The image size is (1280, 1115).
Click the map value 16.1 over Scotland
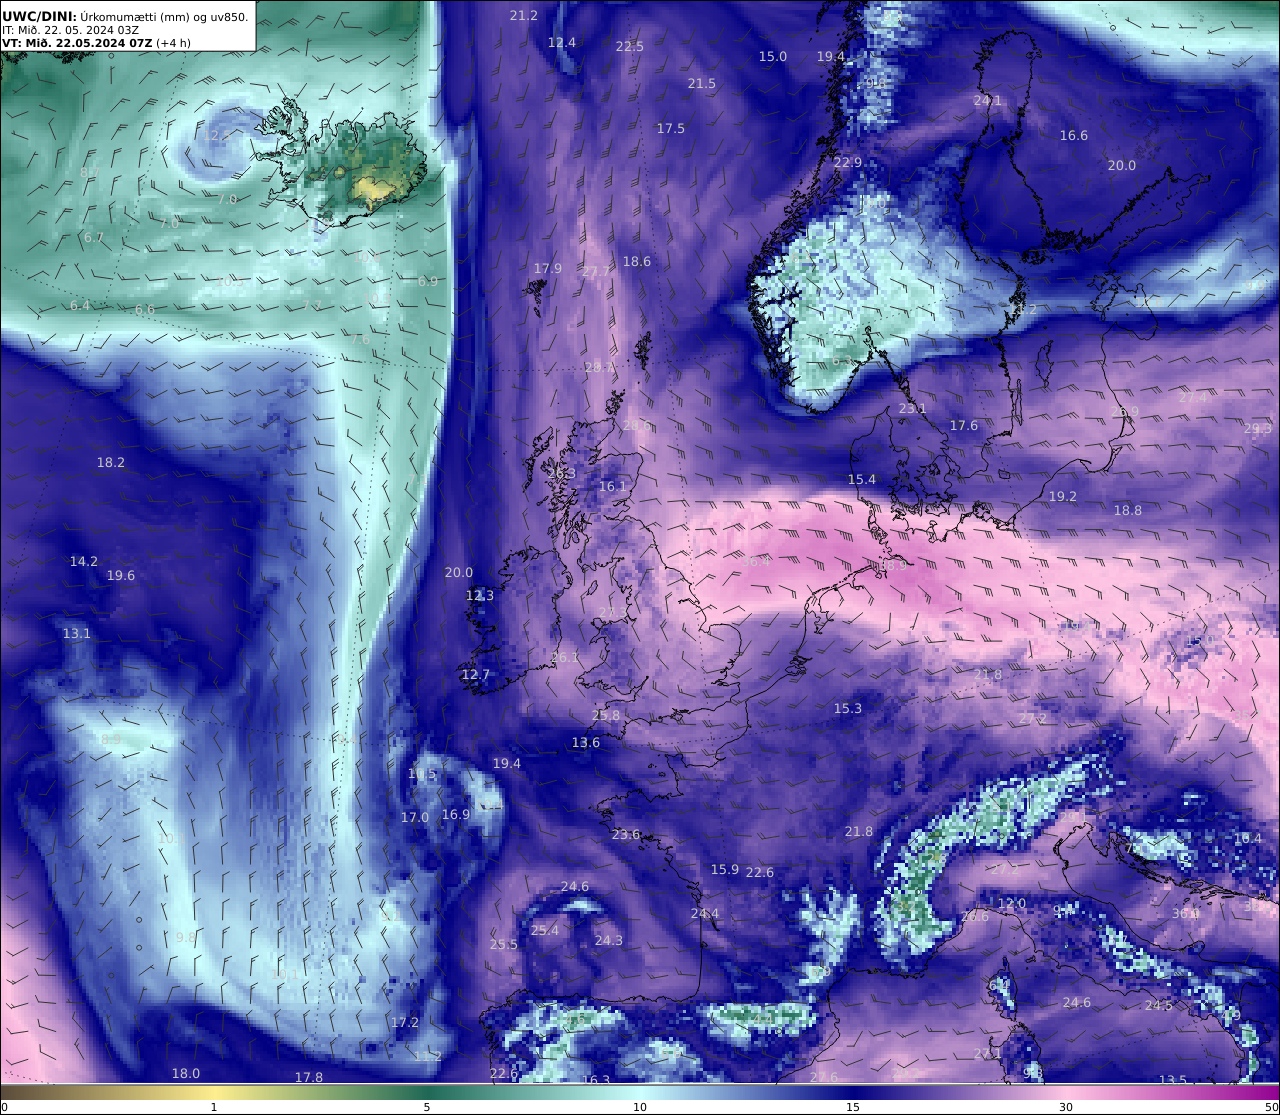click(x=613, y=487)
